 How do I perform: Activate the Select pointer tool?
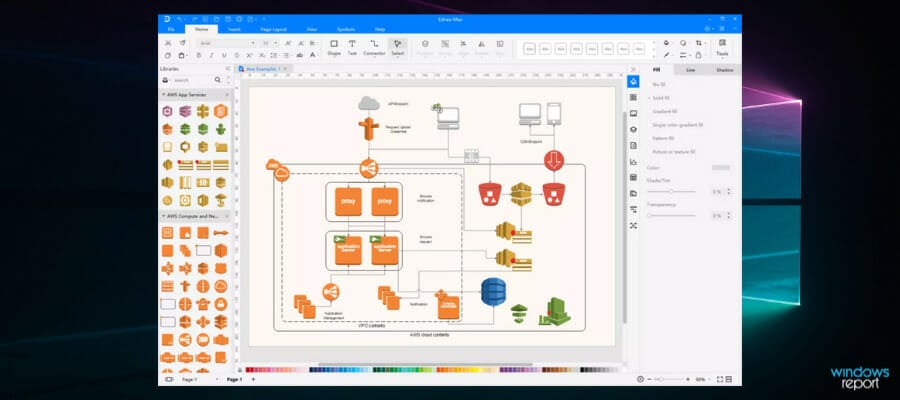point(398,48)
